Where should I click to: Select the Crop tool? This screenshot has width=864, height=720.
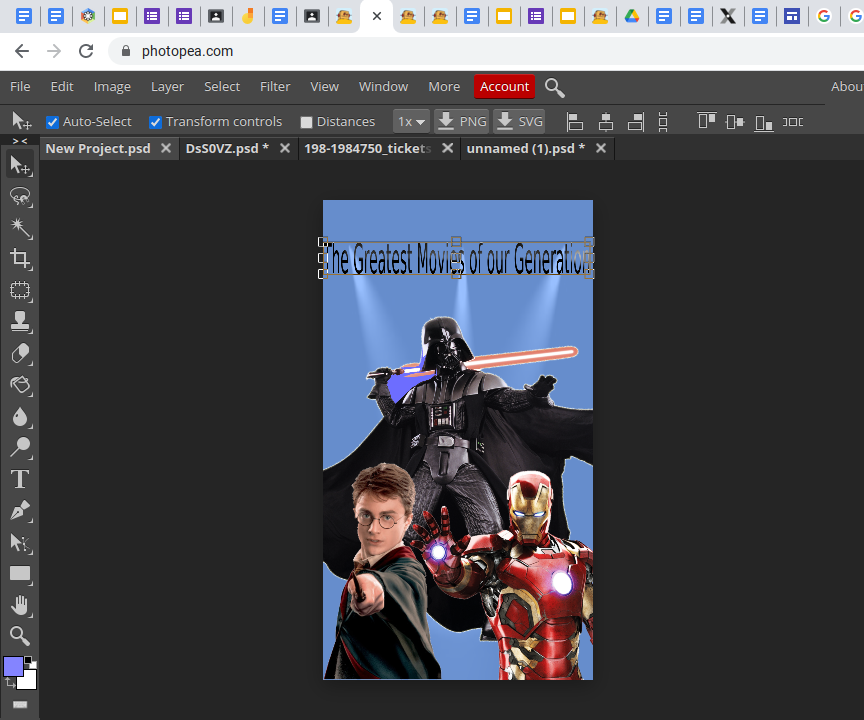(20, 259)
